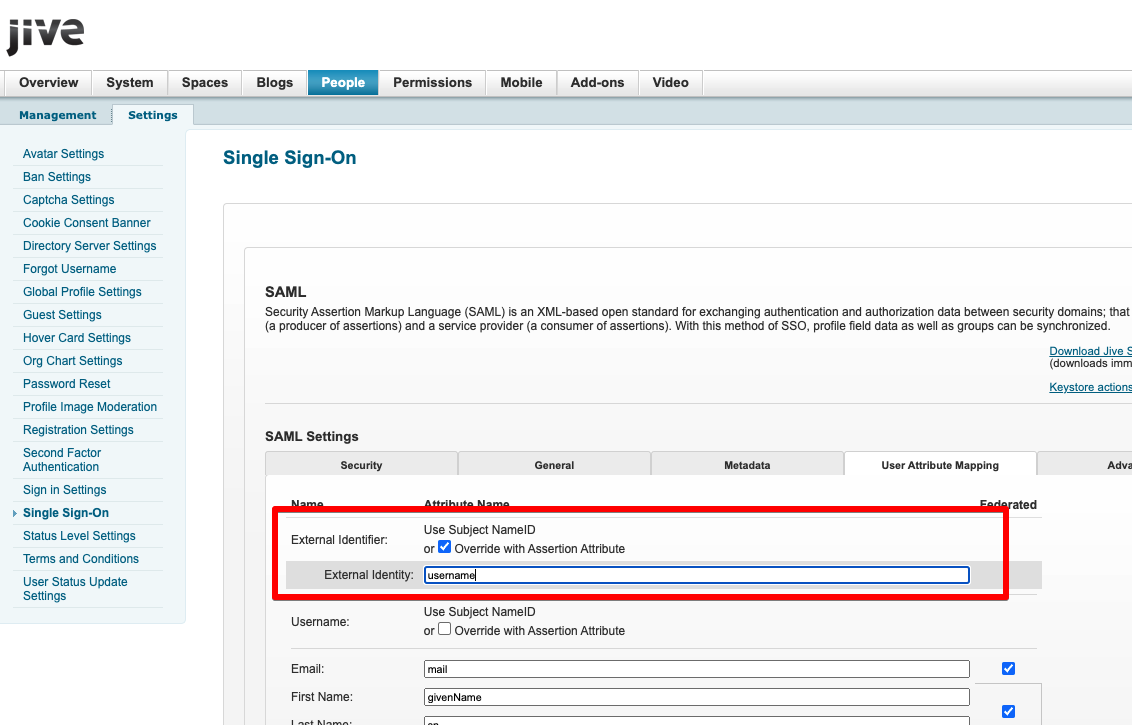Go to Registration Settings

click(x=78, y=431)
